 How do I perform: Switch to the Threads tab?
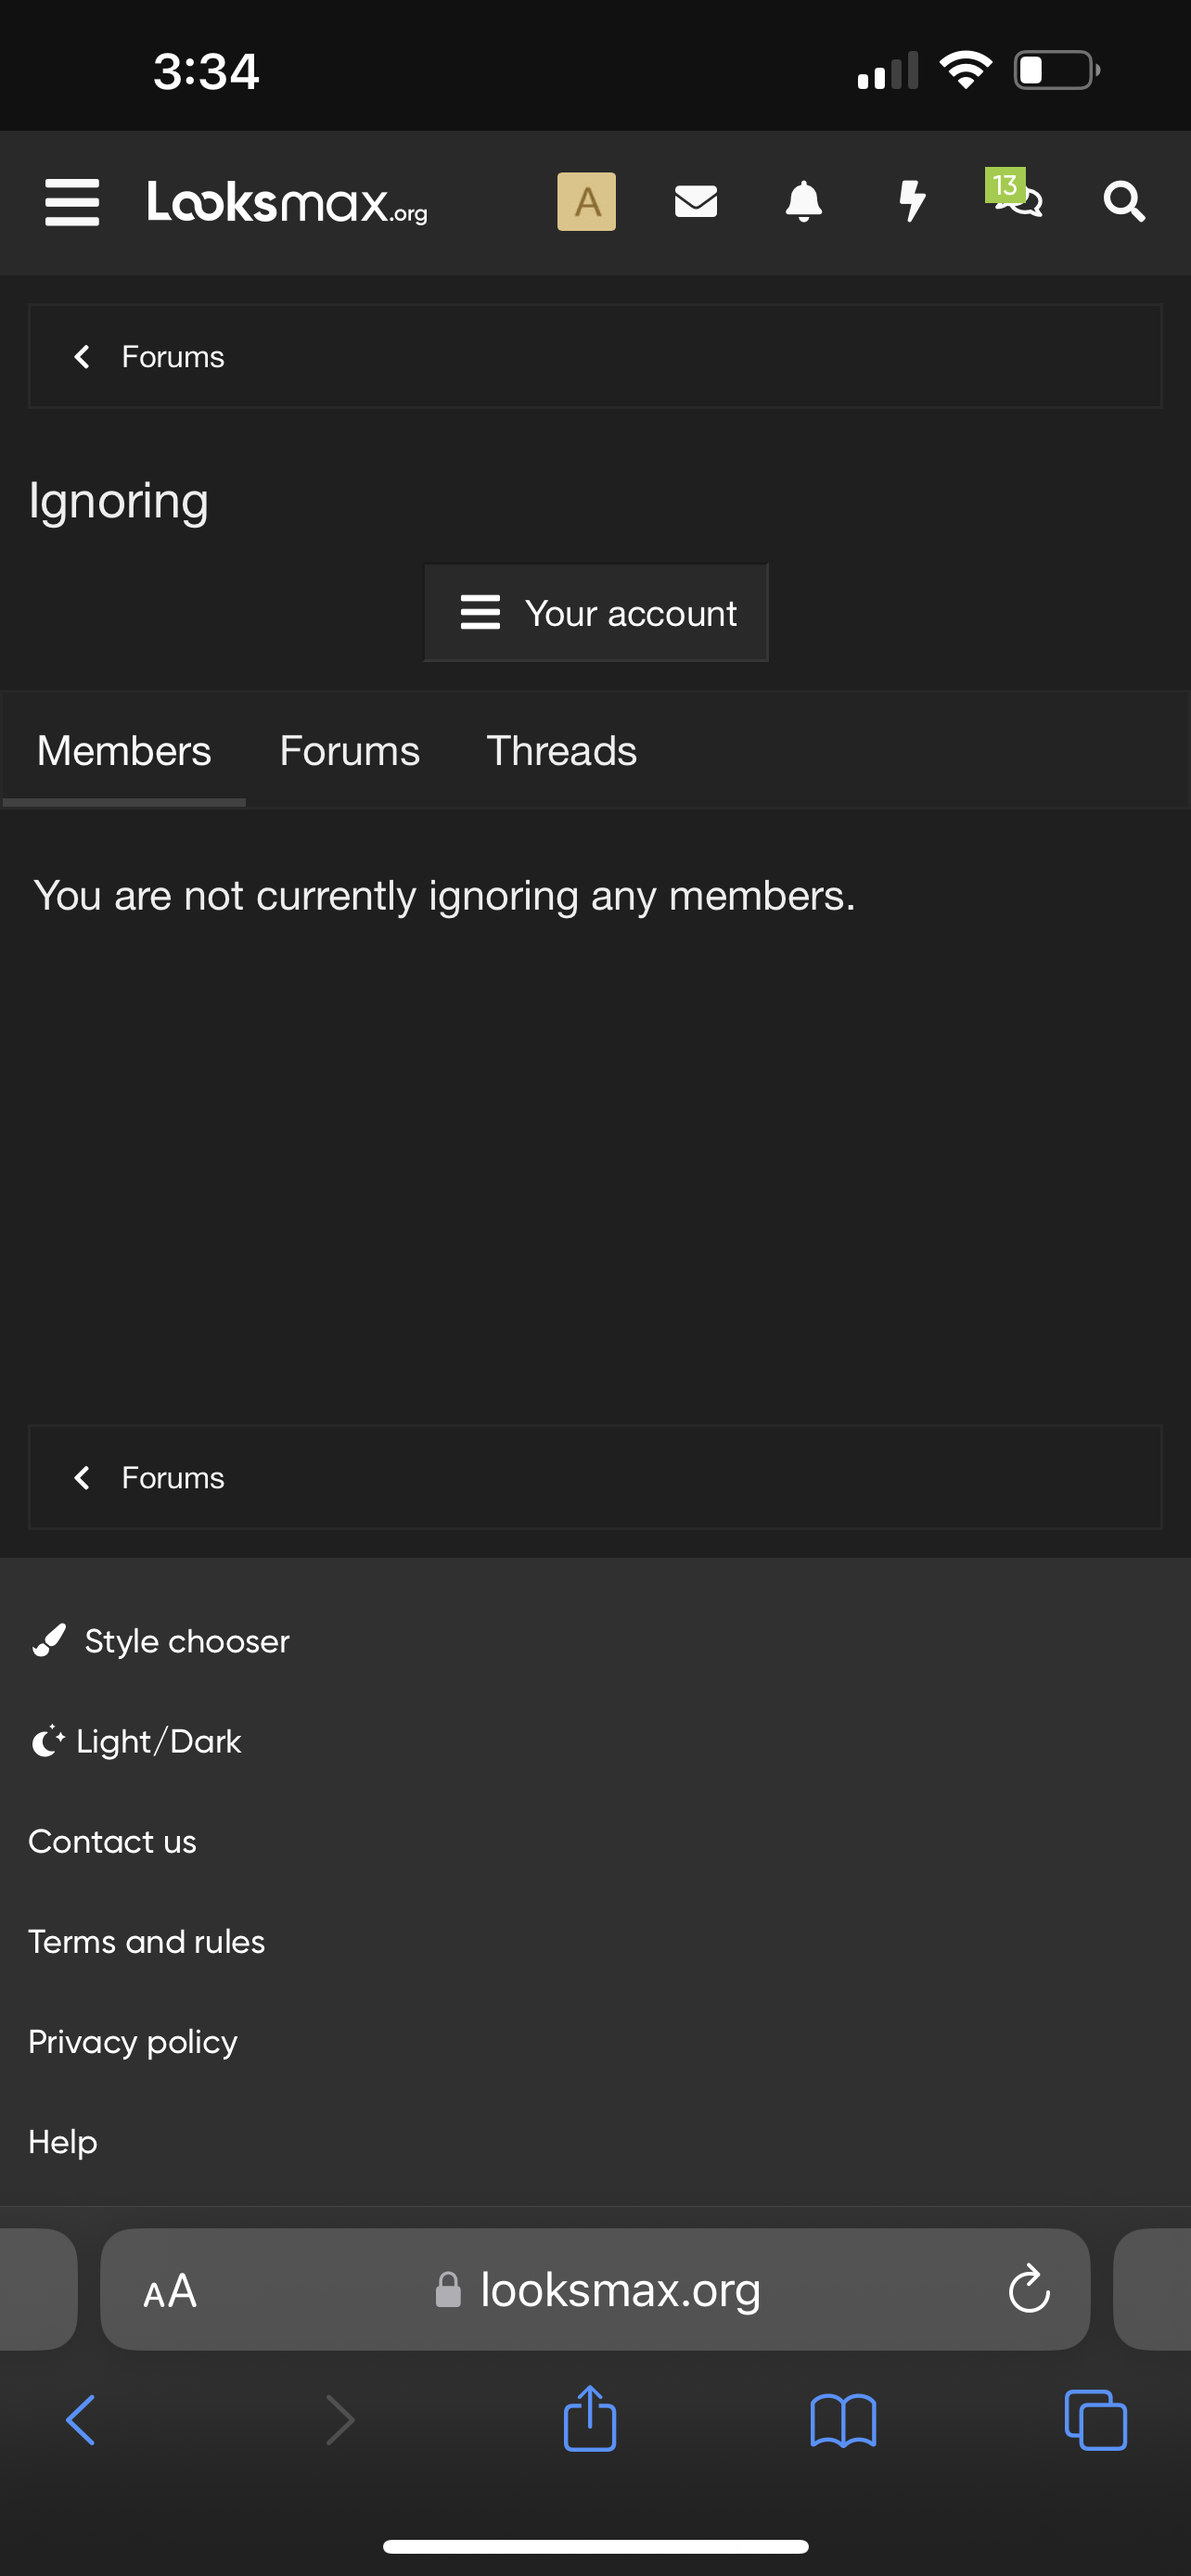pyautogui.click(x=561, y=751)
